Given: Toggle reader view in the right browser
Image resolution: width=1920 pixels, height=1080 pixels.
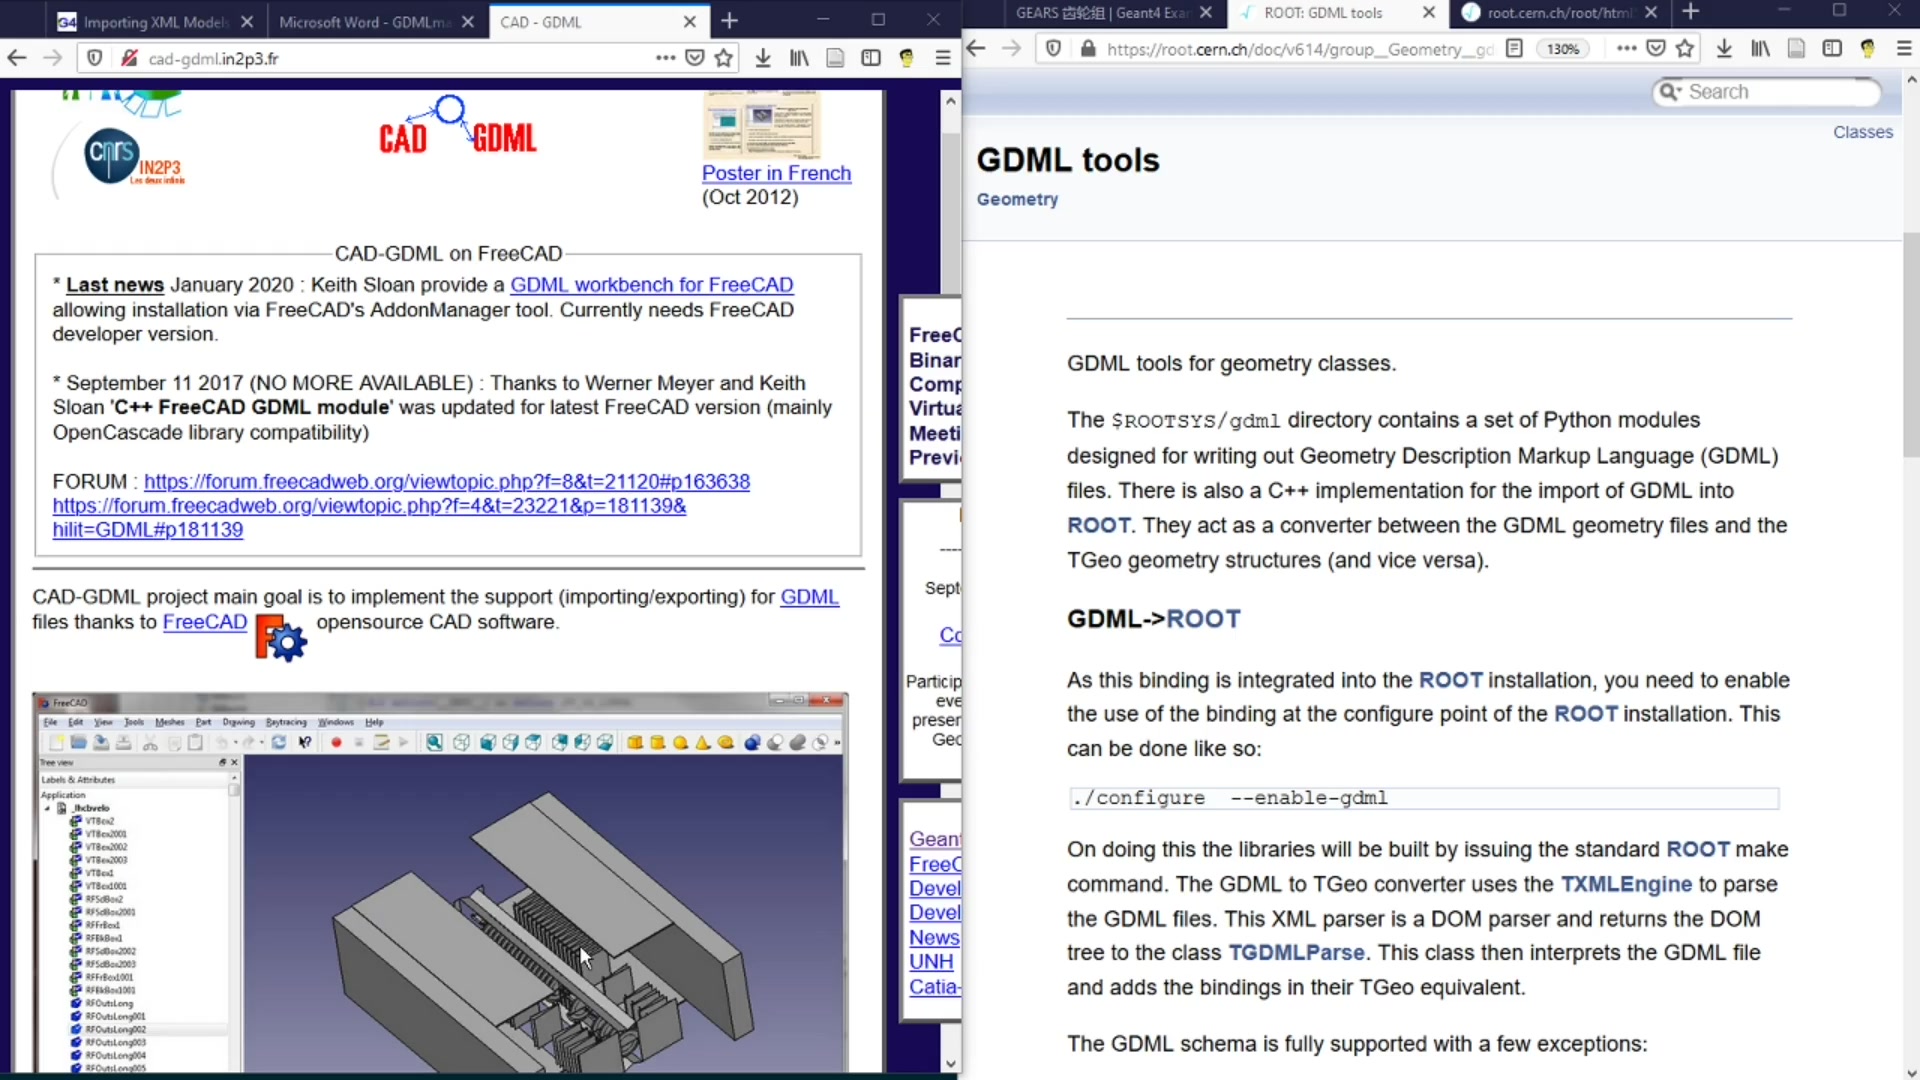Looking at the screenshot, I should coord(1514,48).
